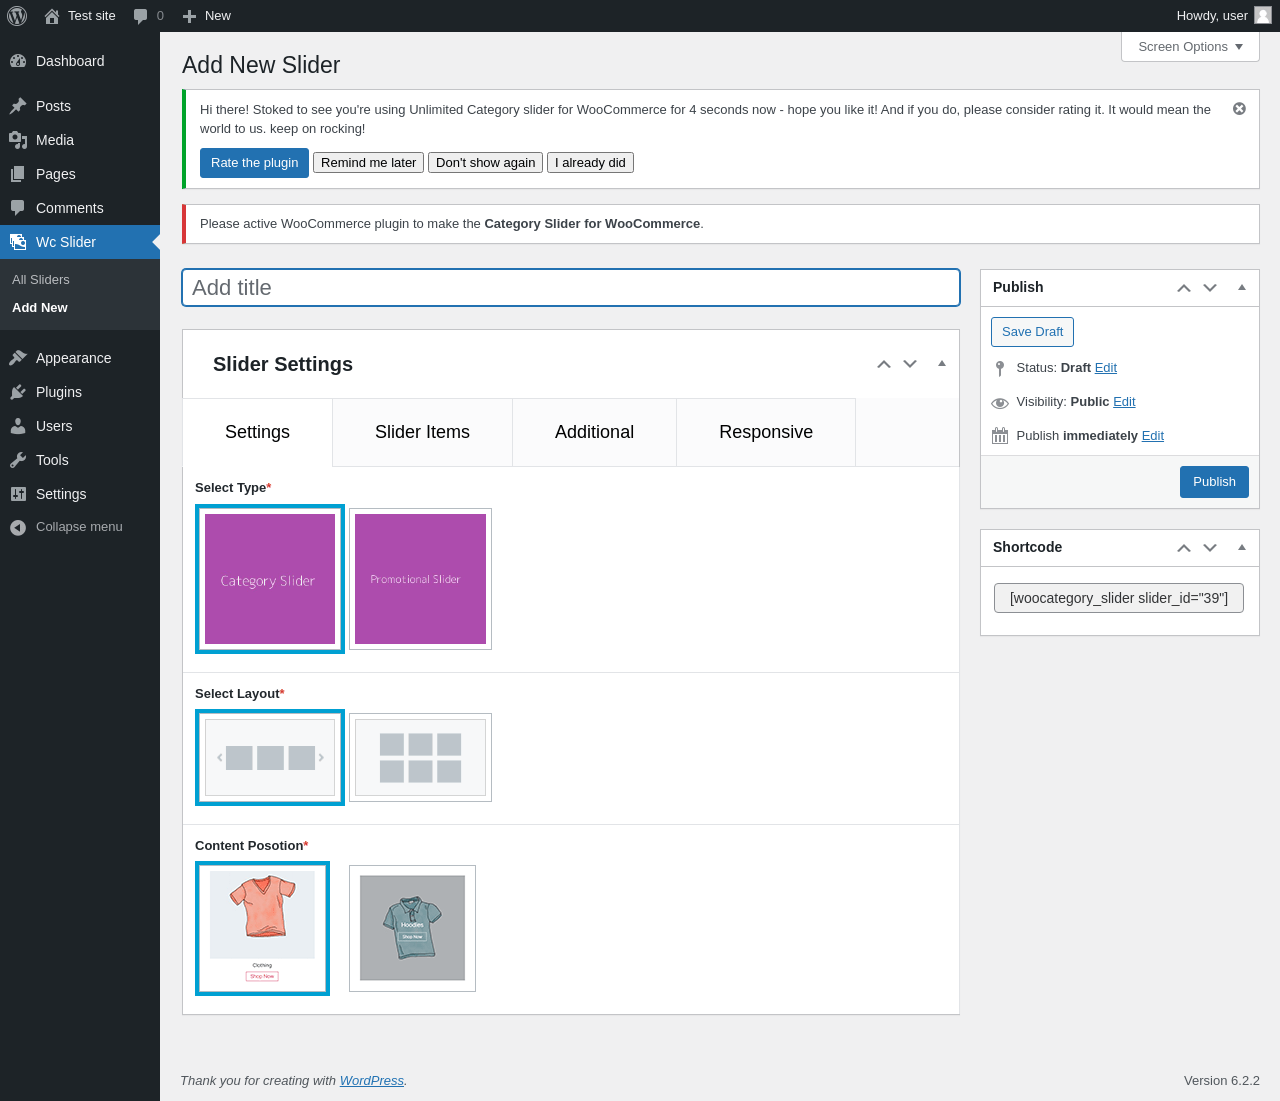
Task: Open Add New submenu item
Action: (40, 308)
